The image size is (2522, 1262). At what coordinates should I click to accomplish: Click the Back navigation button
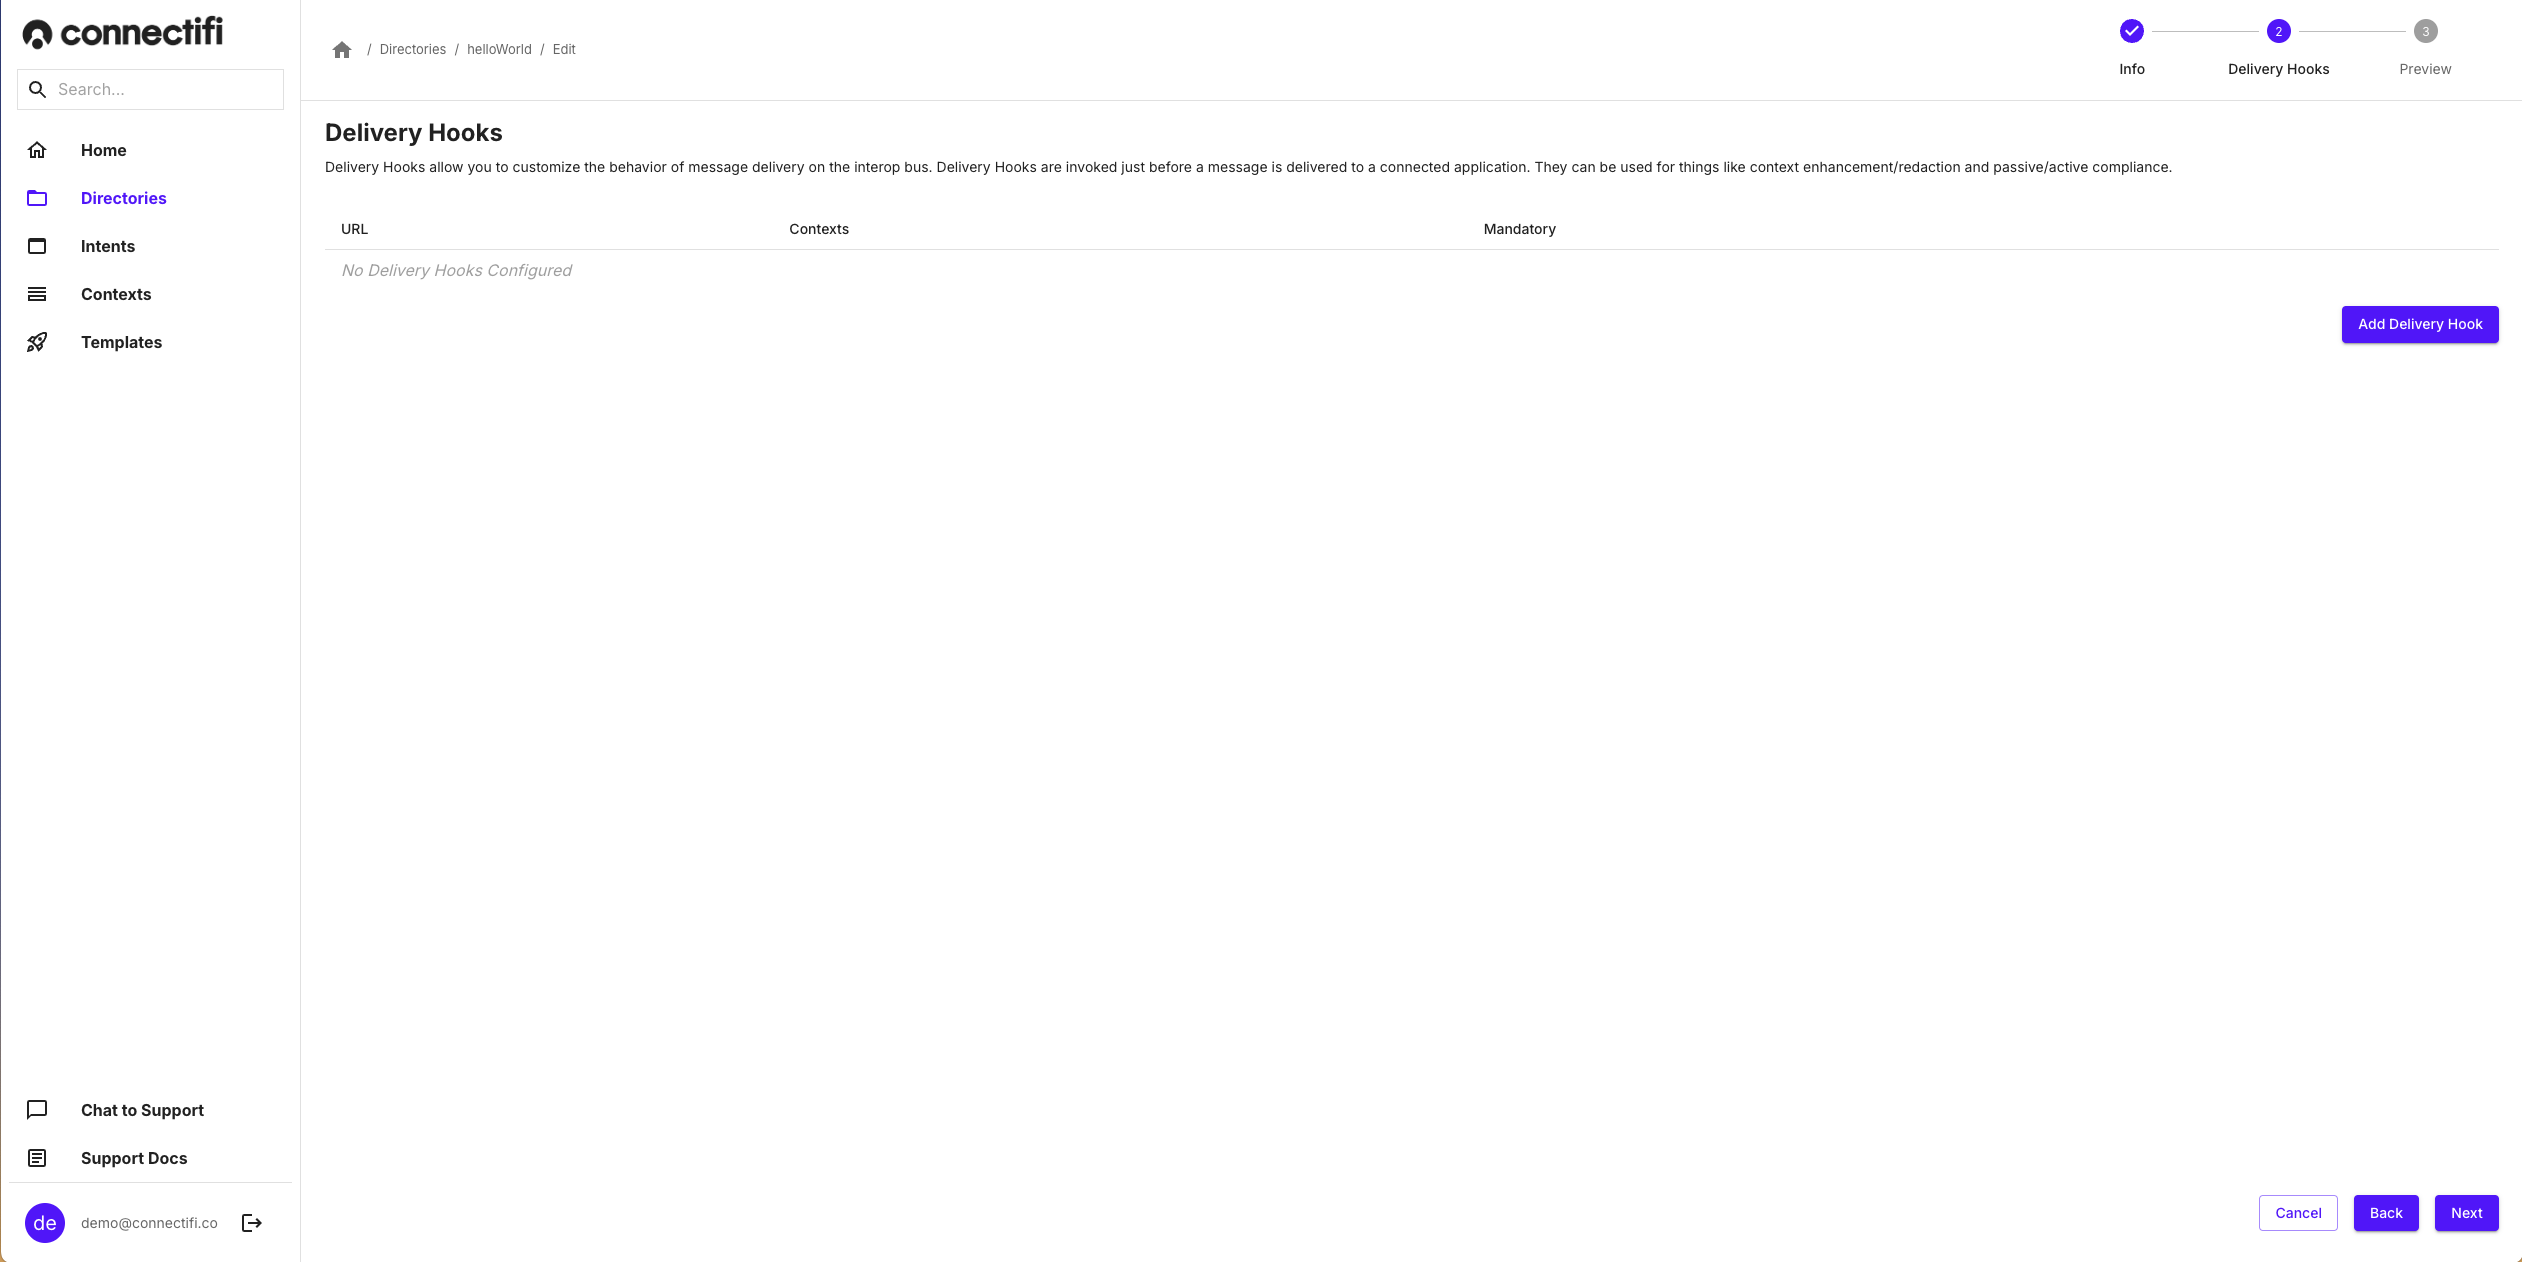[2387, 1212]
